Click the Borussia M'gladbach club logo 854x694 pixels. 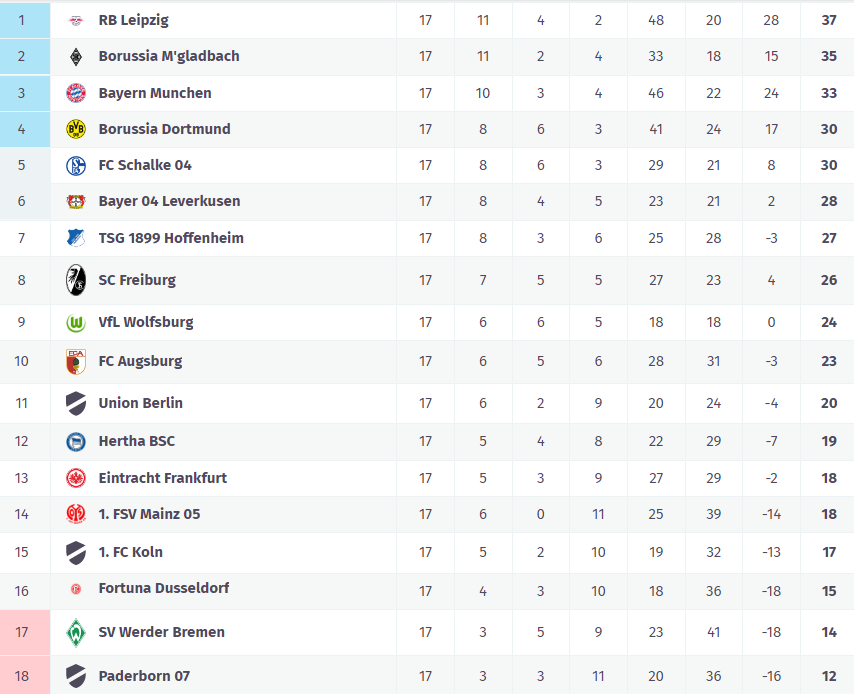(76, 57)
